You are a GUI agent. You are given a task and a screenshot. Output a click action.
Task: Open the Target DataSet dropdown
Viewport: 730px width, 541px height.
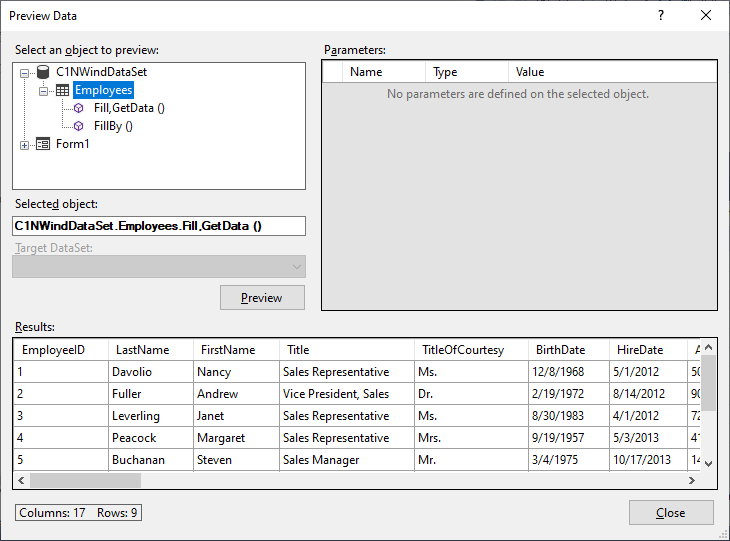pos(296,266)
